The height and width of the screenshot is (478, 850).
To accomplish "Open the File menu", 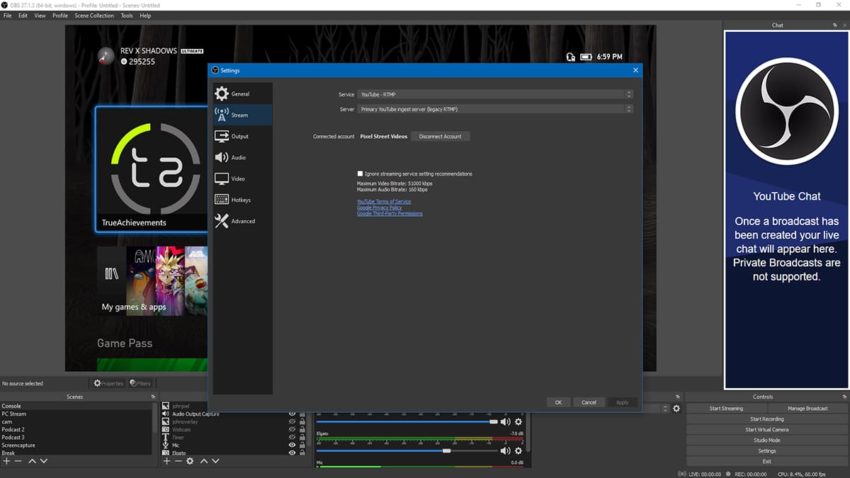I will click(7, 16).
